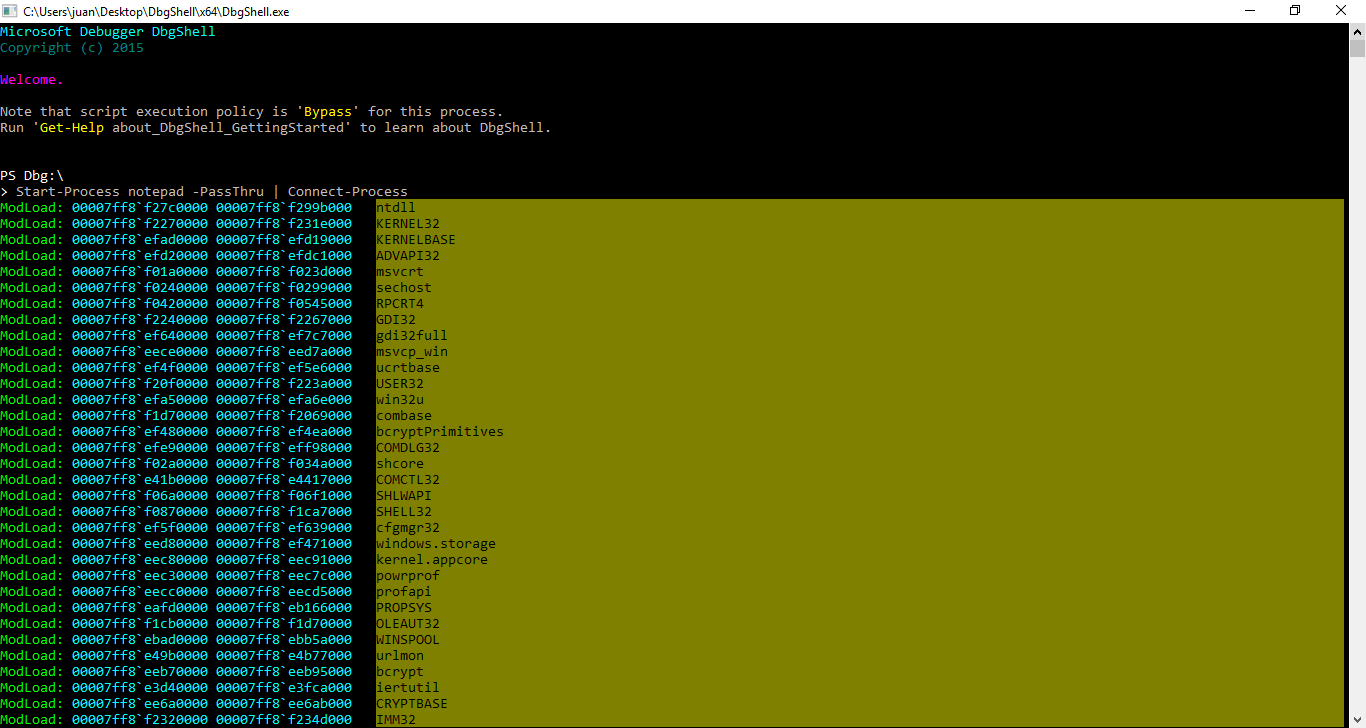The width and height of the screenshot is (1366, 728).
Task: Click the 'powrprof' module name
Action: [408, 576]
